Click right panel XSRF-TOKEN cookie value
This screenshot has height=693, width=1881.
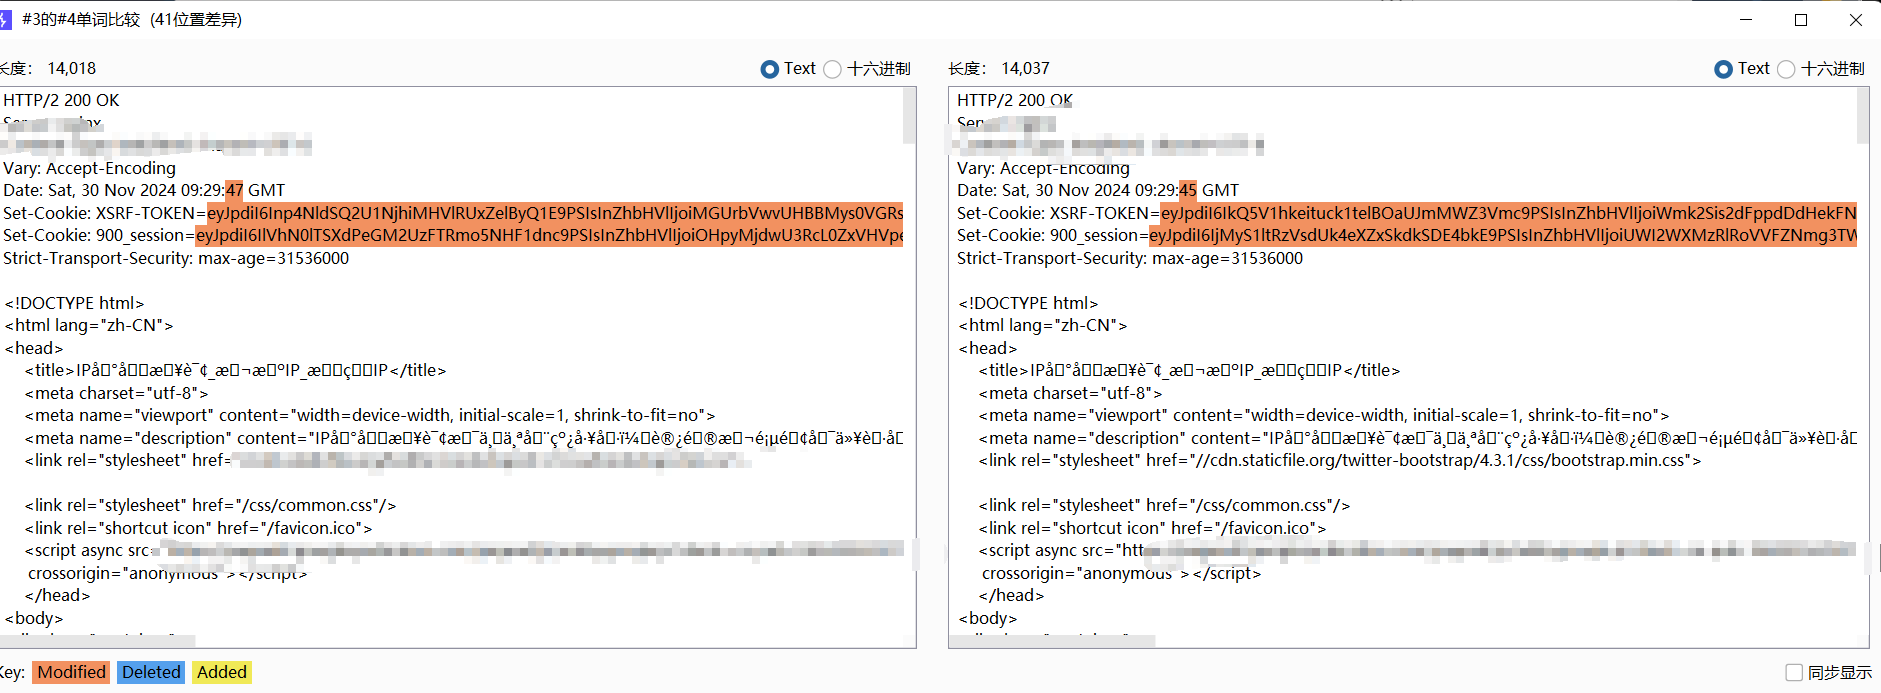1509,213
